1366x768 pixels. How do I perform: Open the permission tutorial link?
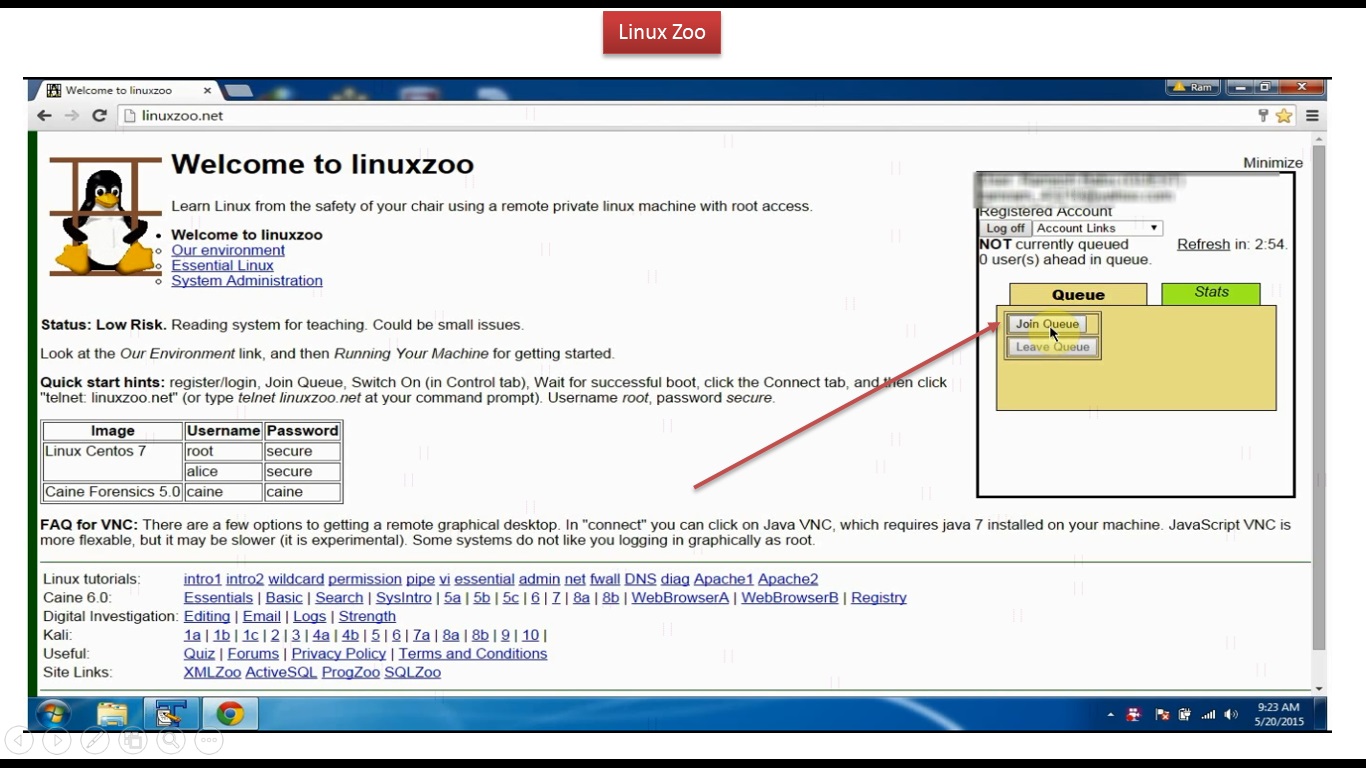[x=365, y=579]
